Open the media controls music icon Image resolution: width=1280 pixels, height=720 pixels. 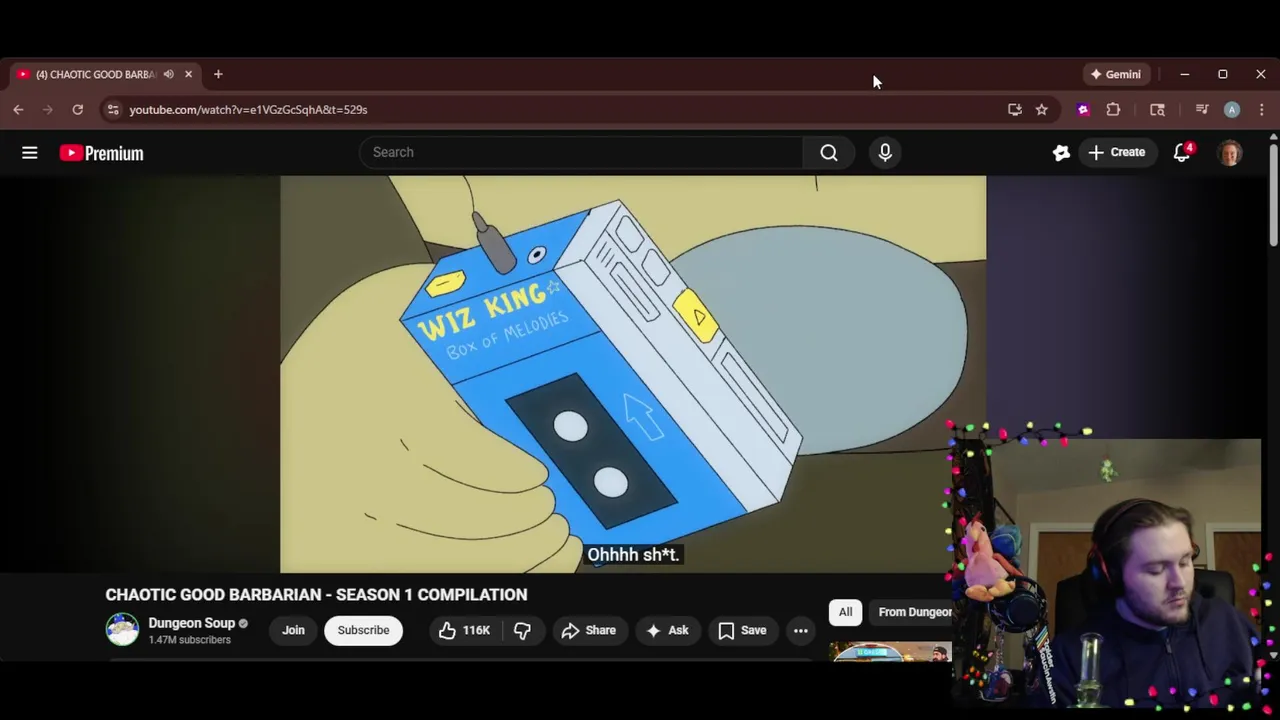(1202, 110)
